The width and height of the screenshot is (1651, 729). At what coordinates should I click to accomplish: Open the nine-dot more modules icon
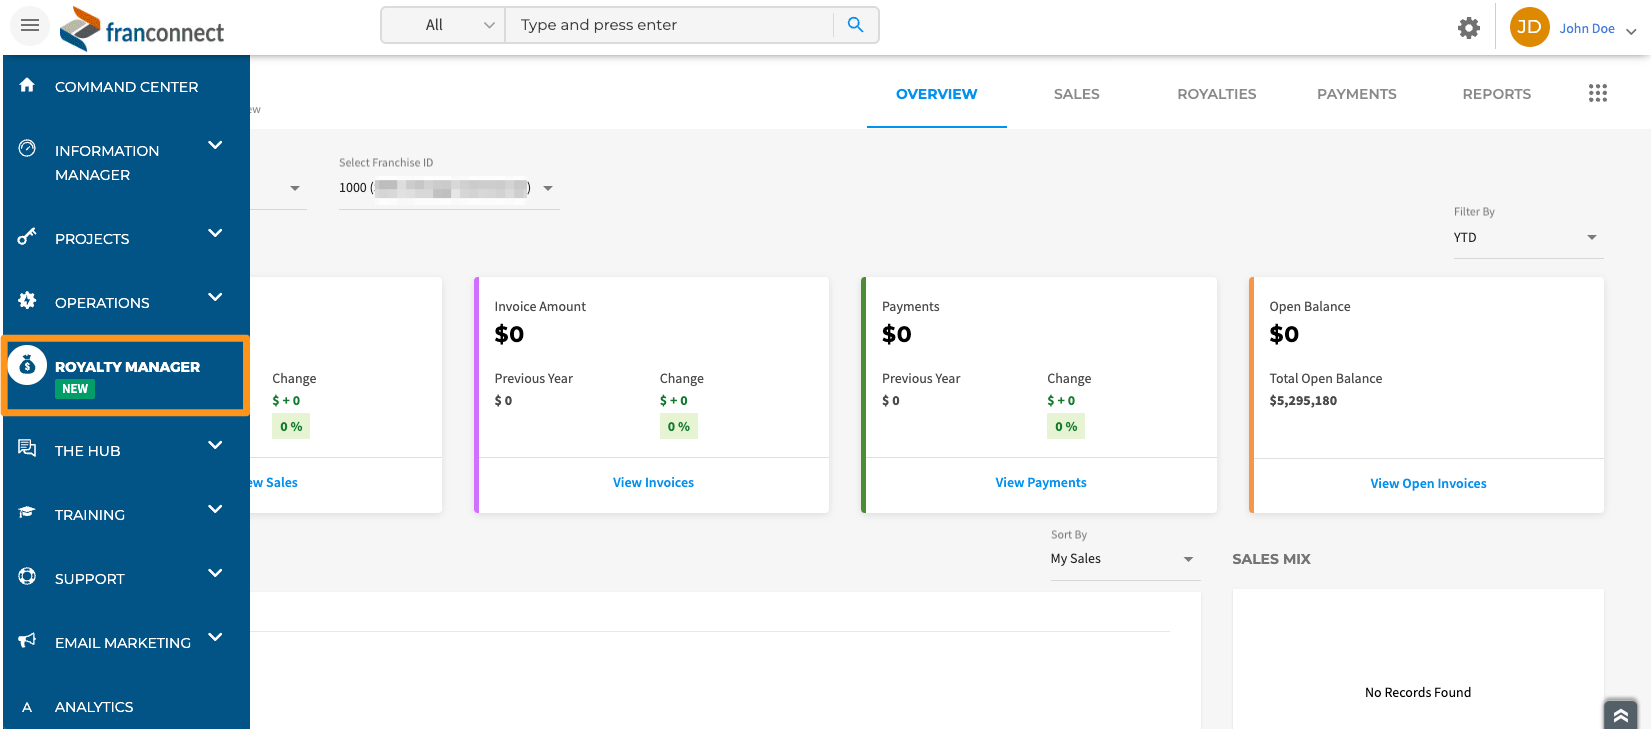point(1598,93)
